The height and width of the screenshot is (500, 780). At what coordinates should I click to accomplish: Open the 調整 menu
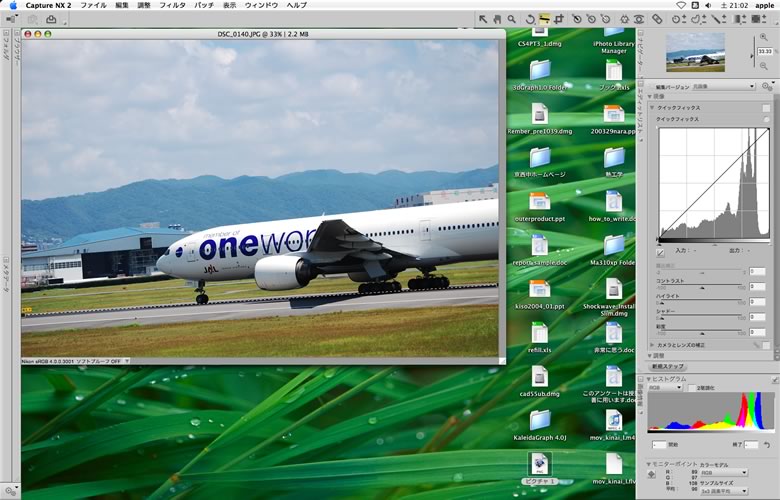coord(144,5)
